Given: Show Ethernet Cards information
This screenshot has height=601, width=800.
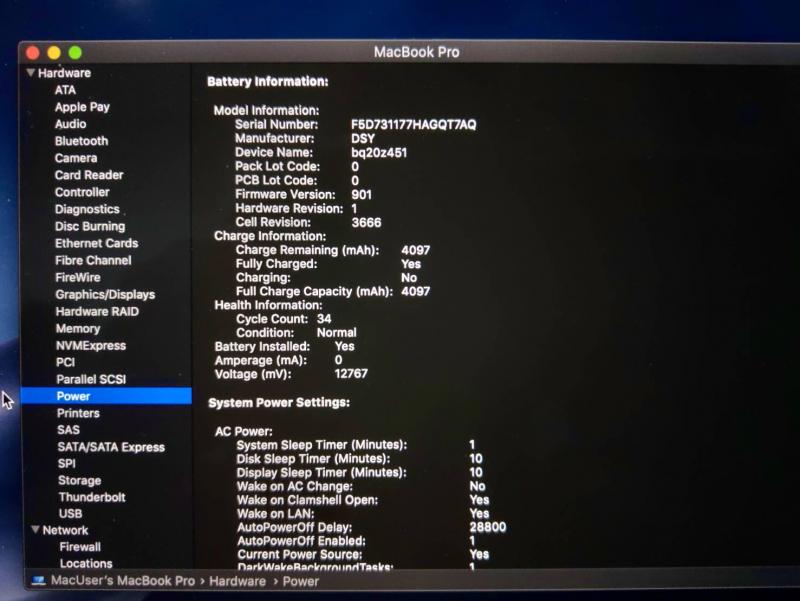Looking at the screenshot, I should point(96,243).
